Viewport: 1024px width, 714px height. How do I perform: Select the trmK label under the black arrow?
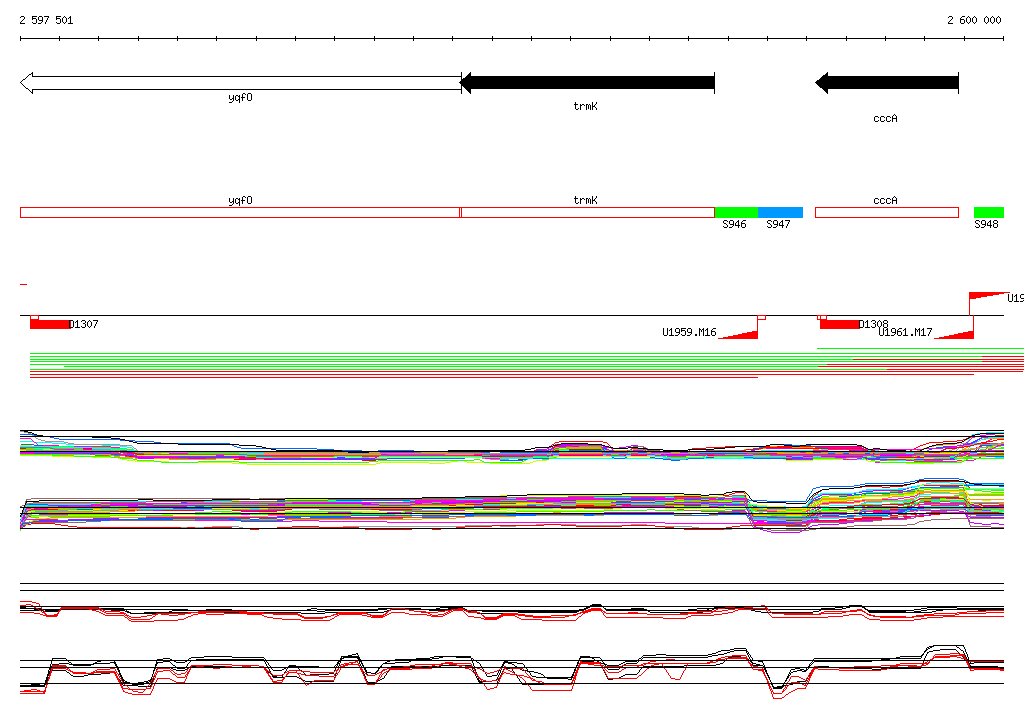[585, 106]
